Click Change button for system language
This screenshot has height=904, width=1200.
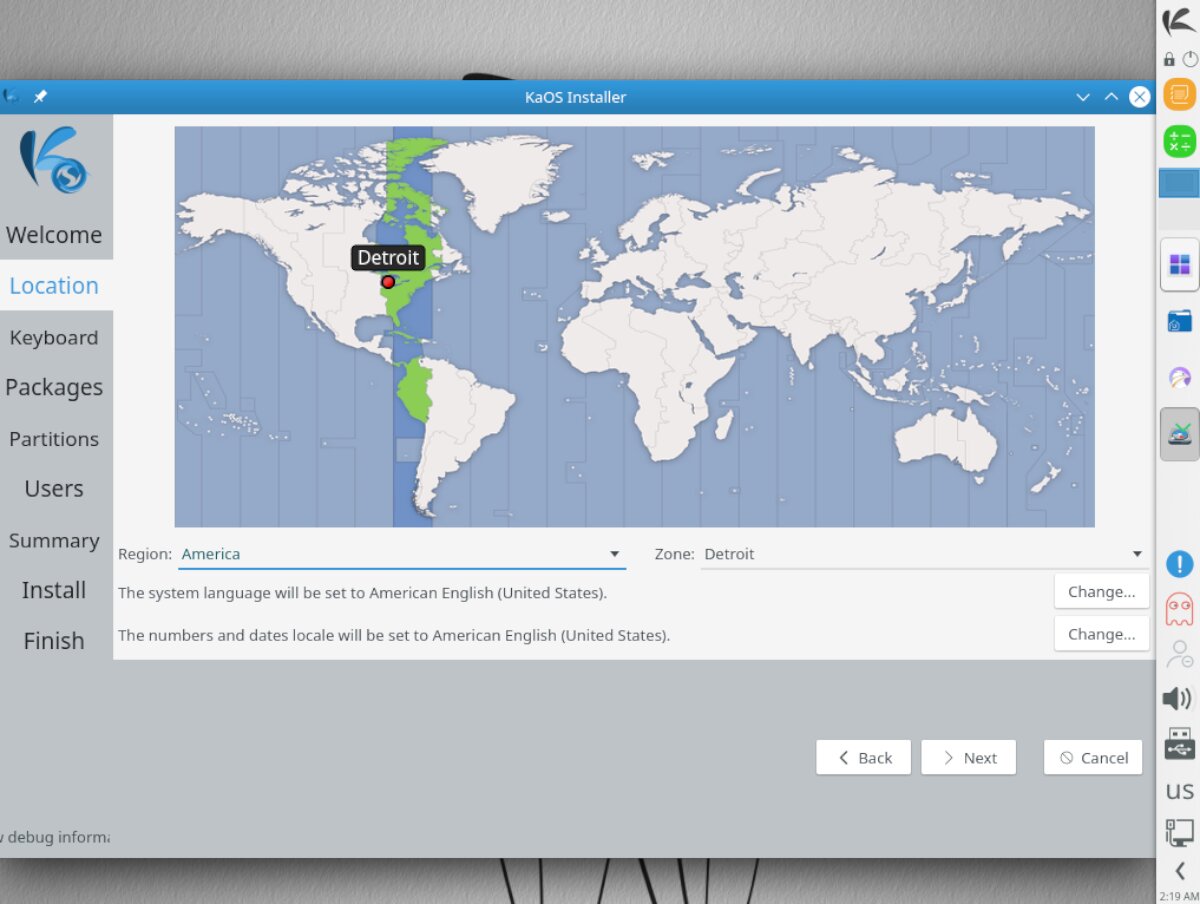(x=1101, y=592)
